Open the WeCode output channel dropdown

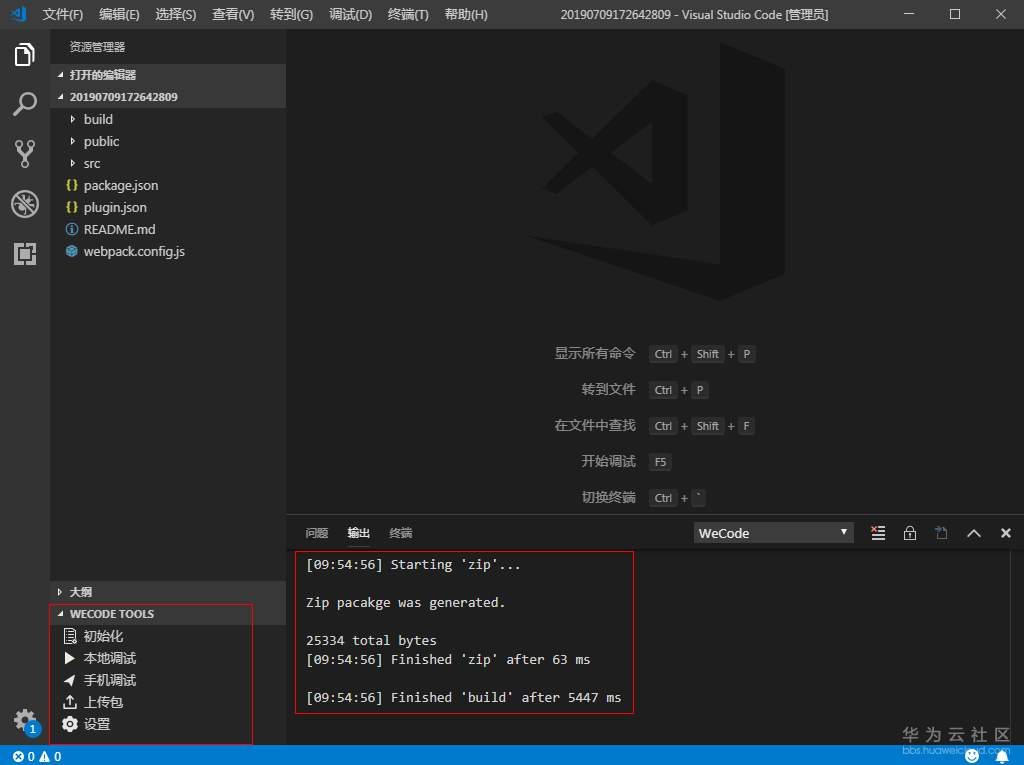tap(773, 533)
